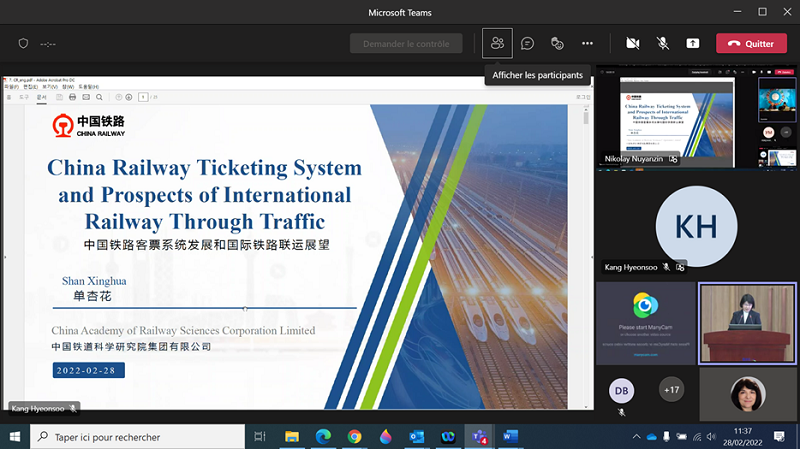
Task: Open Microsoft Edge from the taskbar
Action: [324, 437]
